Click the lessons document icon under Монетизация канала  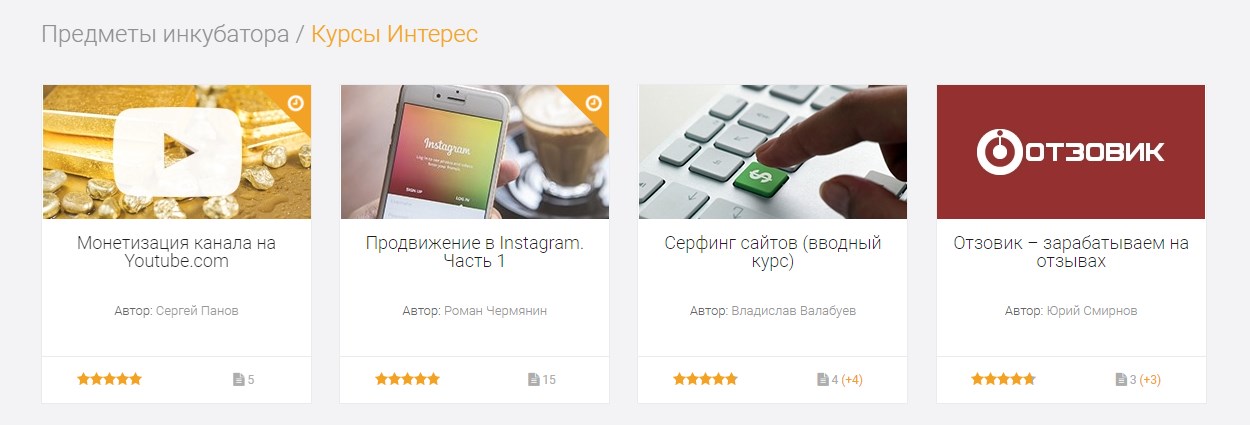238,380
